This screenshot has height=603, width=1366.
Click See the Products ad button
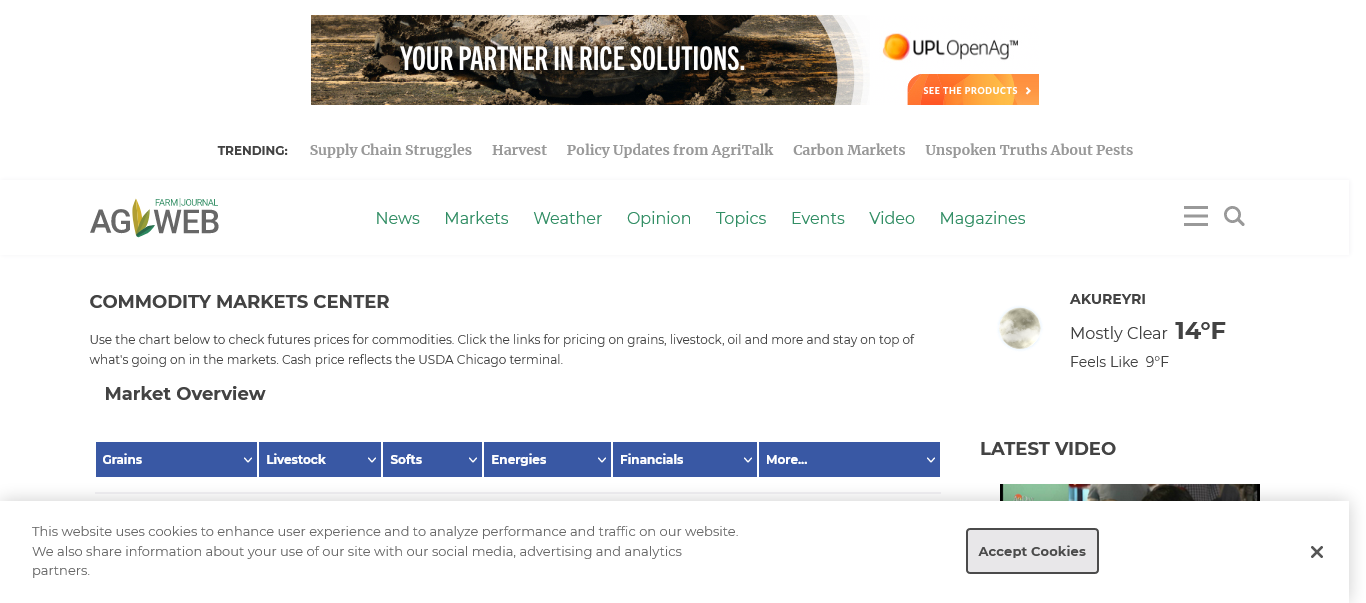point(972,90)
